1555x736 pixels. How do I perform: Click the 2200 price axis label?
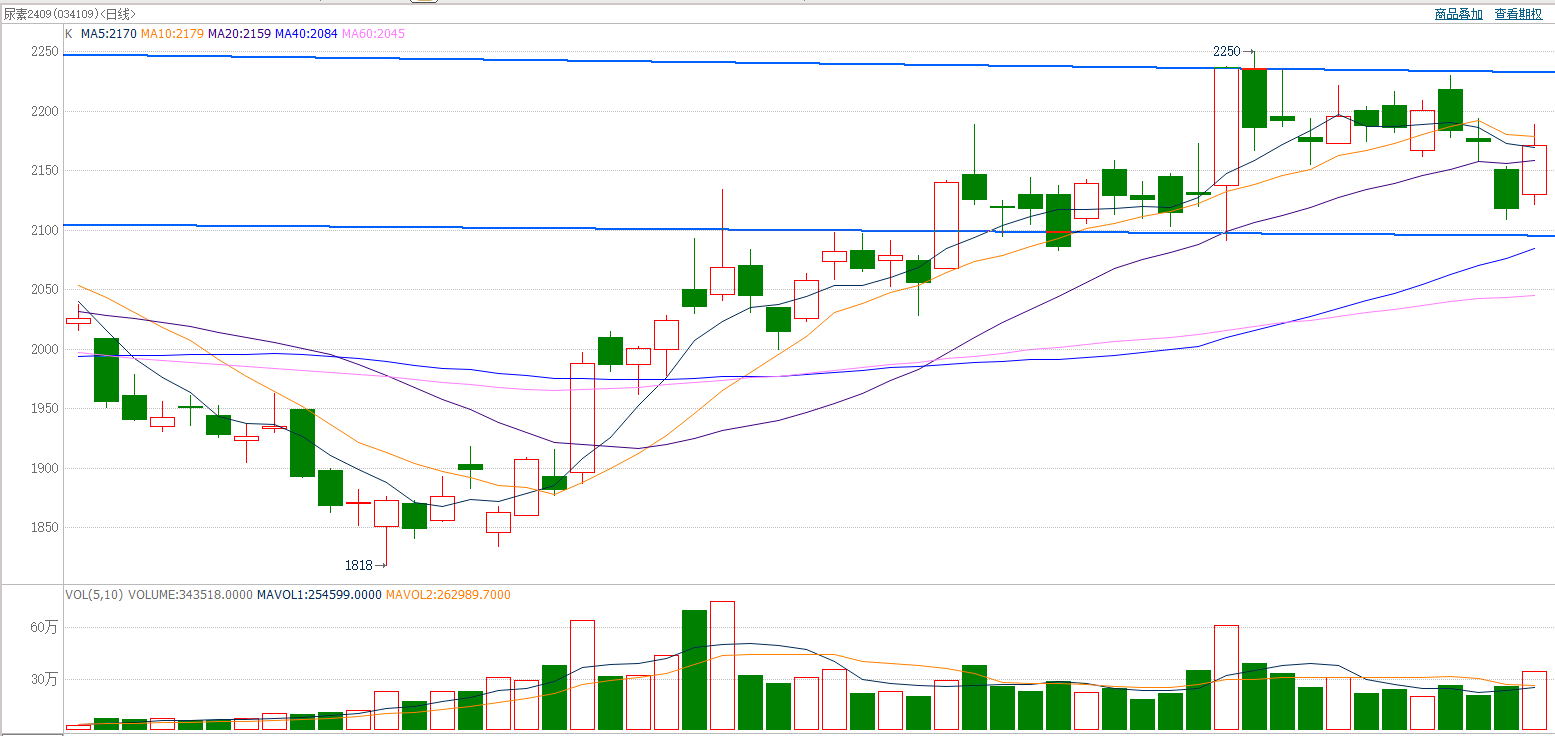45,112
